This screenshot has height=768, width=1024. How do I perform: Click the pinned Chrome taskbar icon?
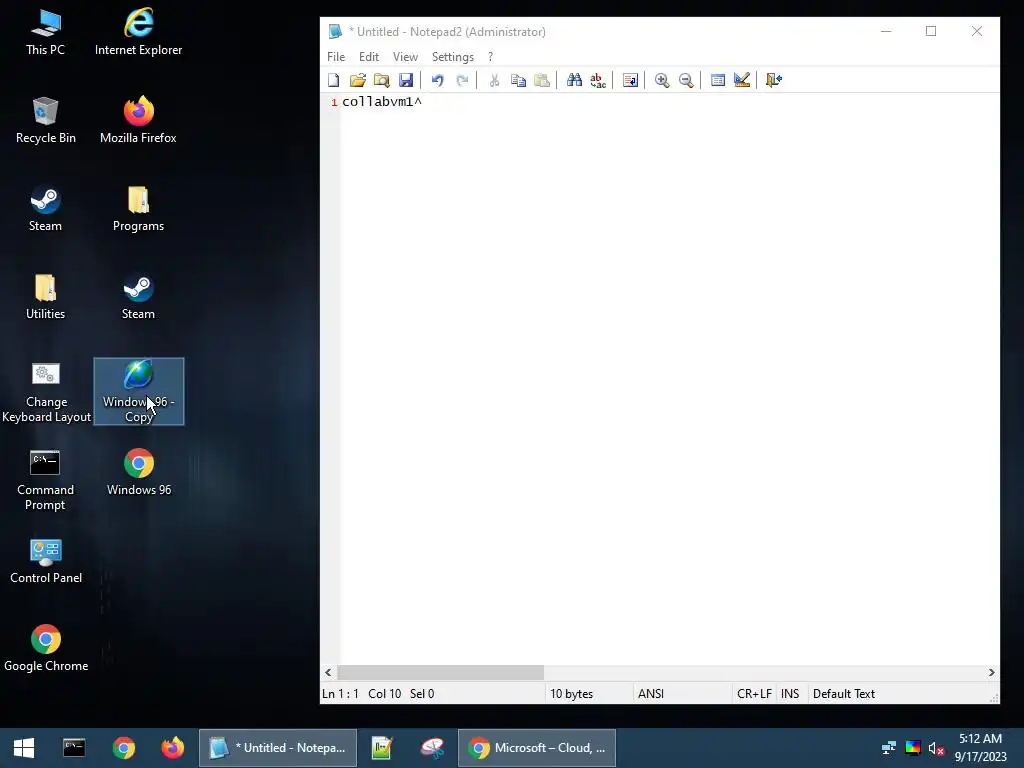point(123,748)
